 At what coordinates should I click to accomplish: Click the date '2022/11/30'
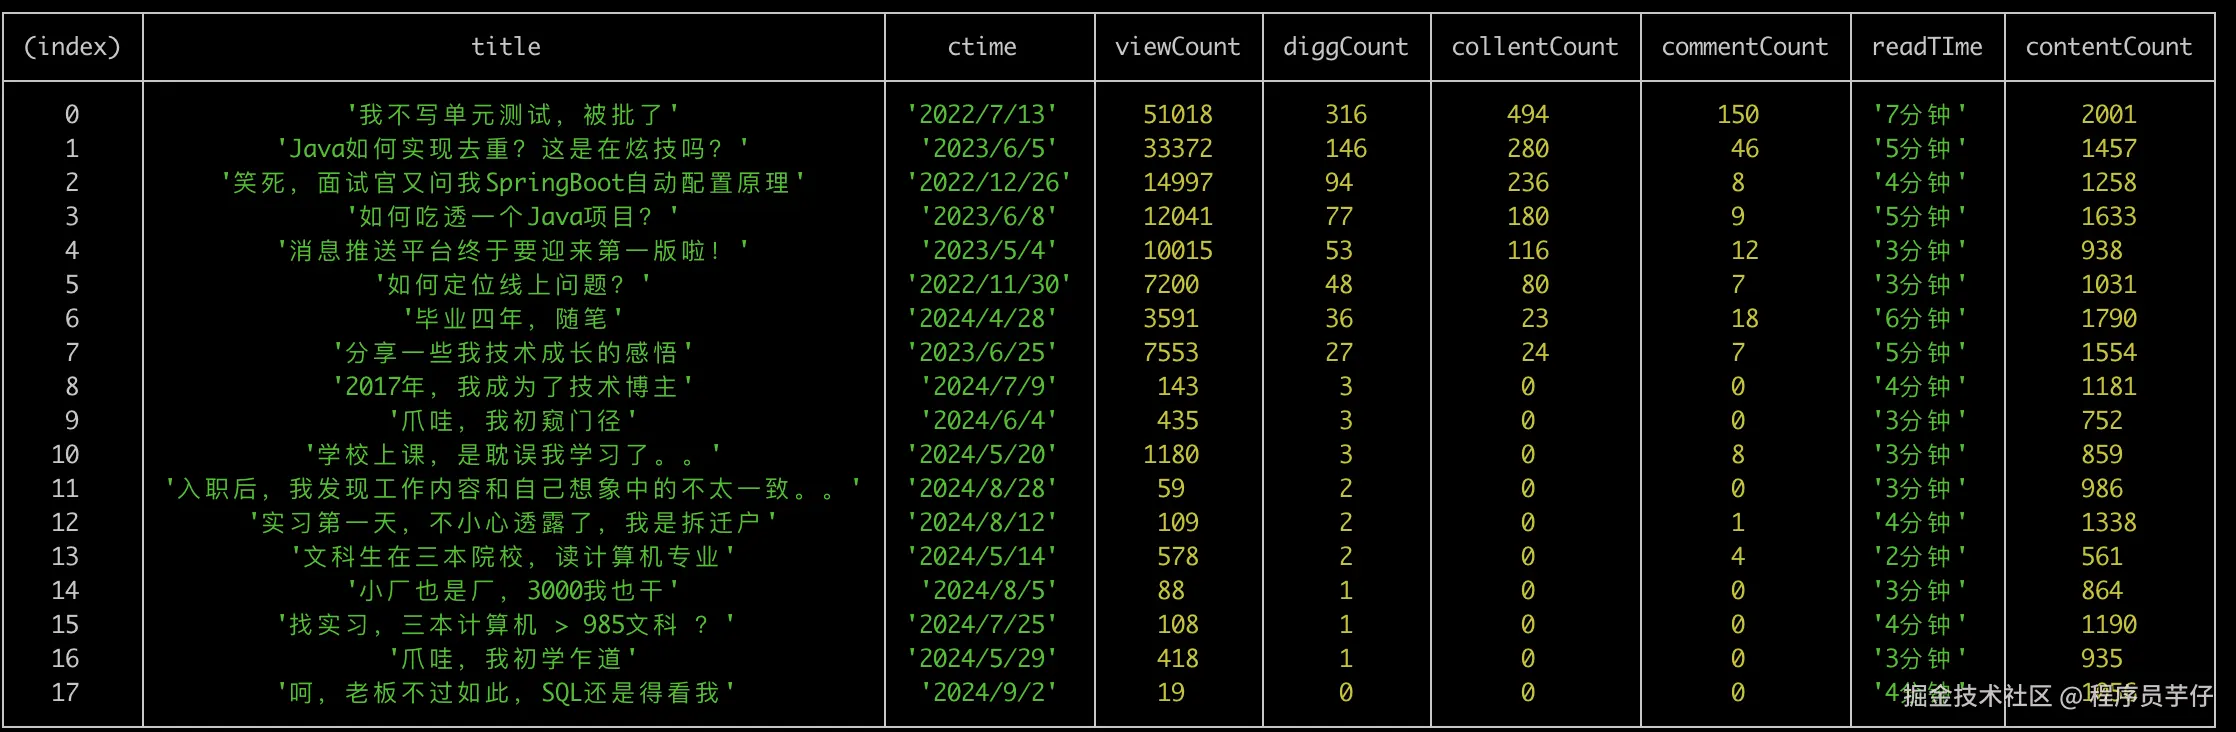click(x=989, y=285)
